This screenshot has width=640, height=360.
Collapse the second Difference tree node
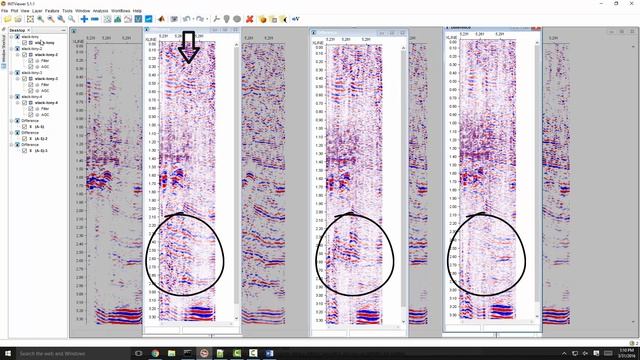tap(11, 133)
